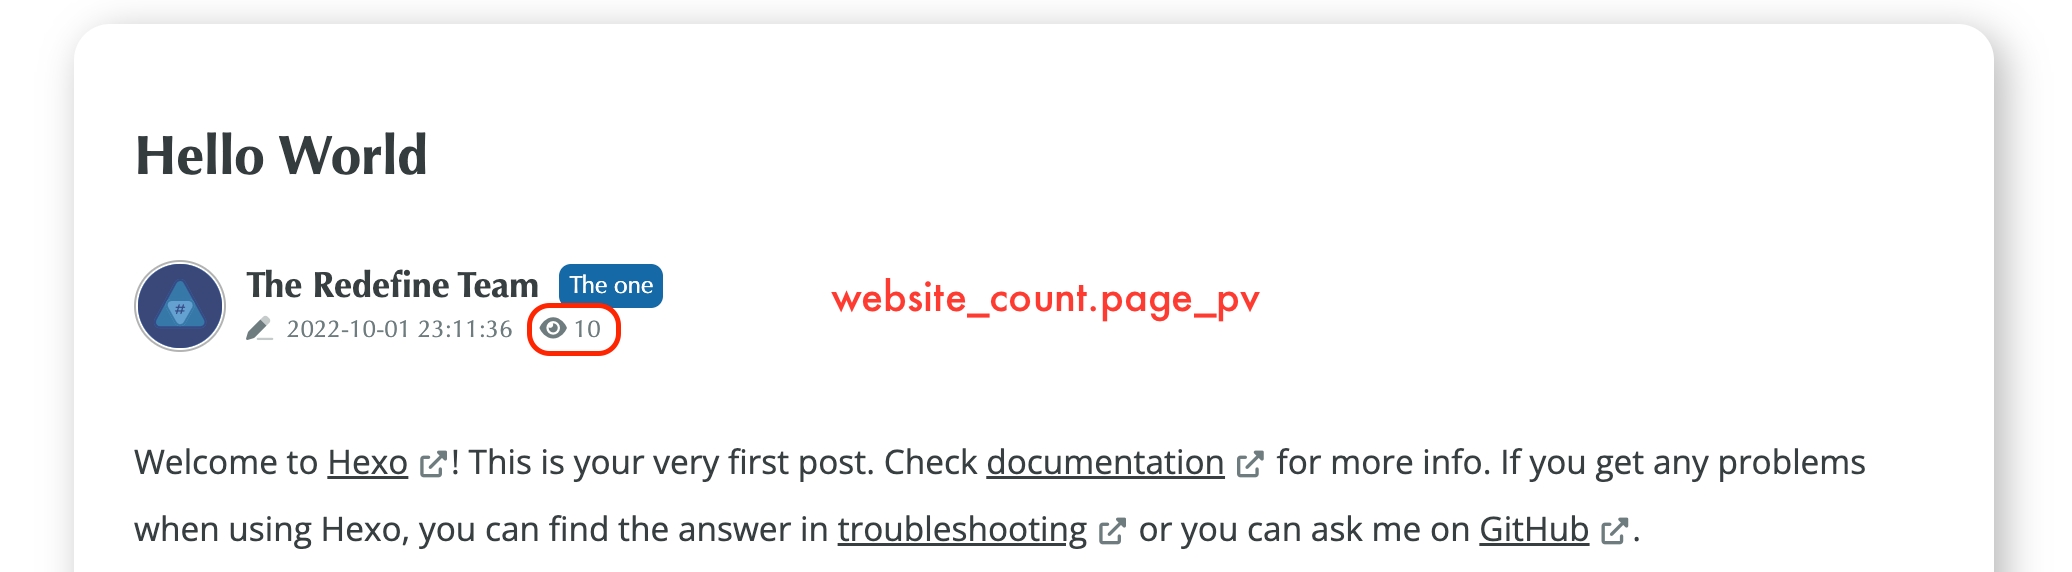This screenshot has width=2072, height=572.
Task: Click the author avatar logo
Action: coord(180,306)
